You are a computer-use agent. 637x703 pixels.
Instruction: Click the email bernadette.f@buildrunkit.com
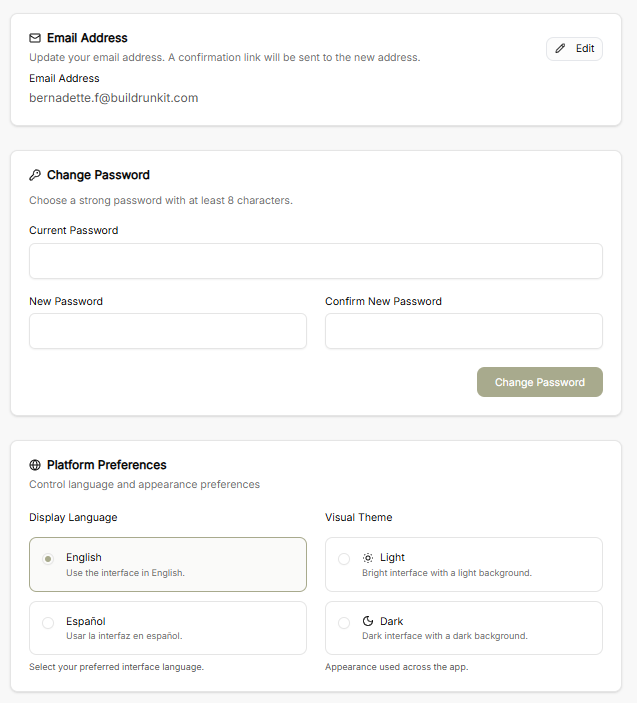coord(113,98)
